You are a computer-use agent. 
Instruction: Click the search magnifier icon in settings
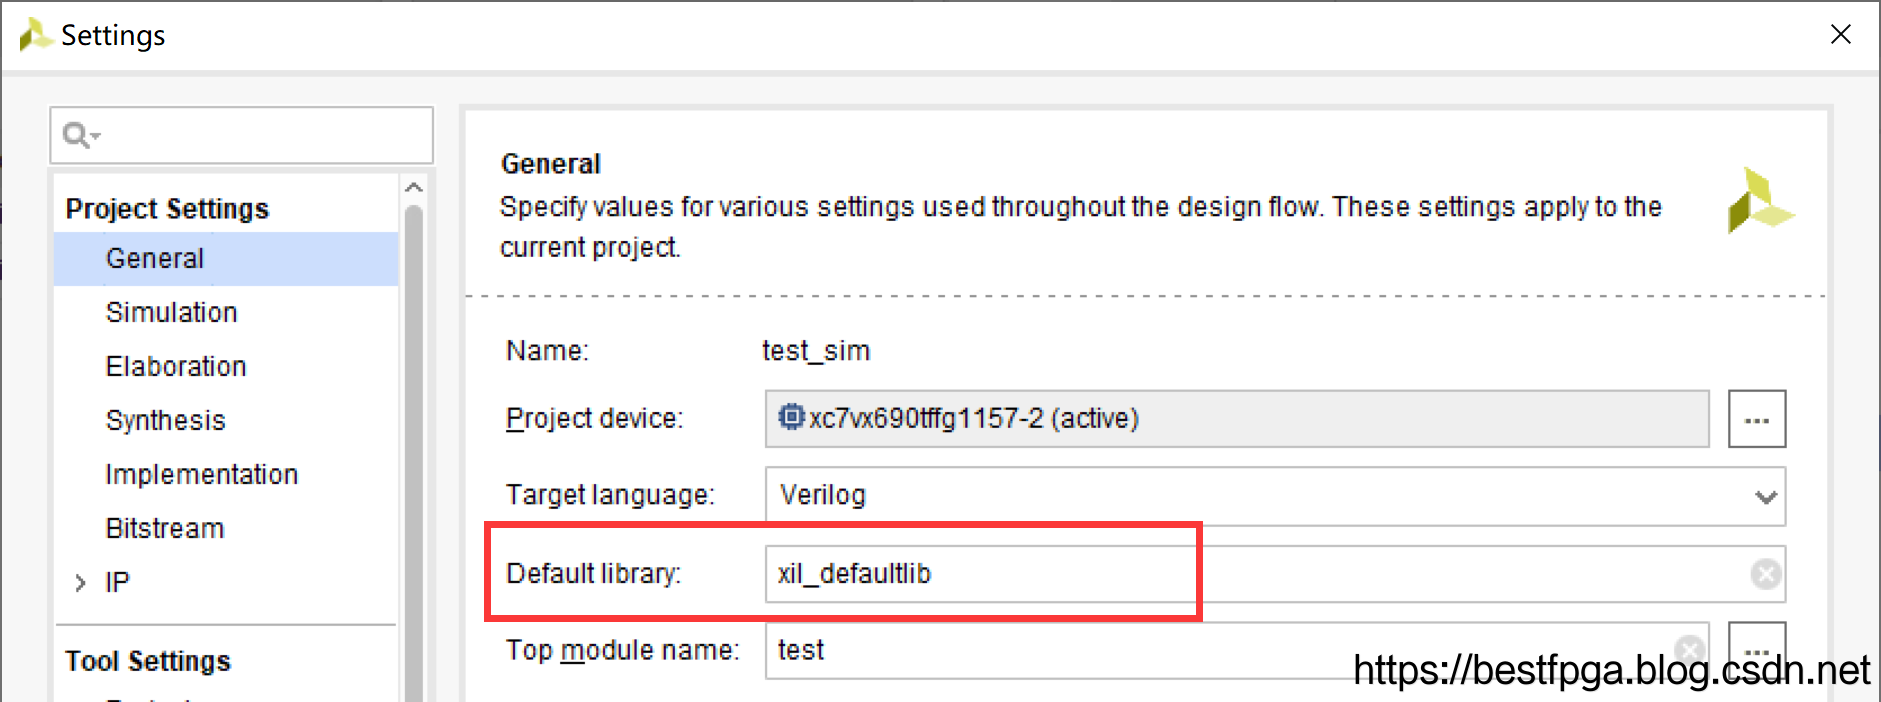tap(75, 134)
